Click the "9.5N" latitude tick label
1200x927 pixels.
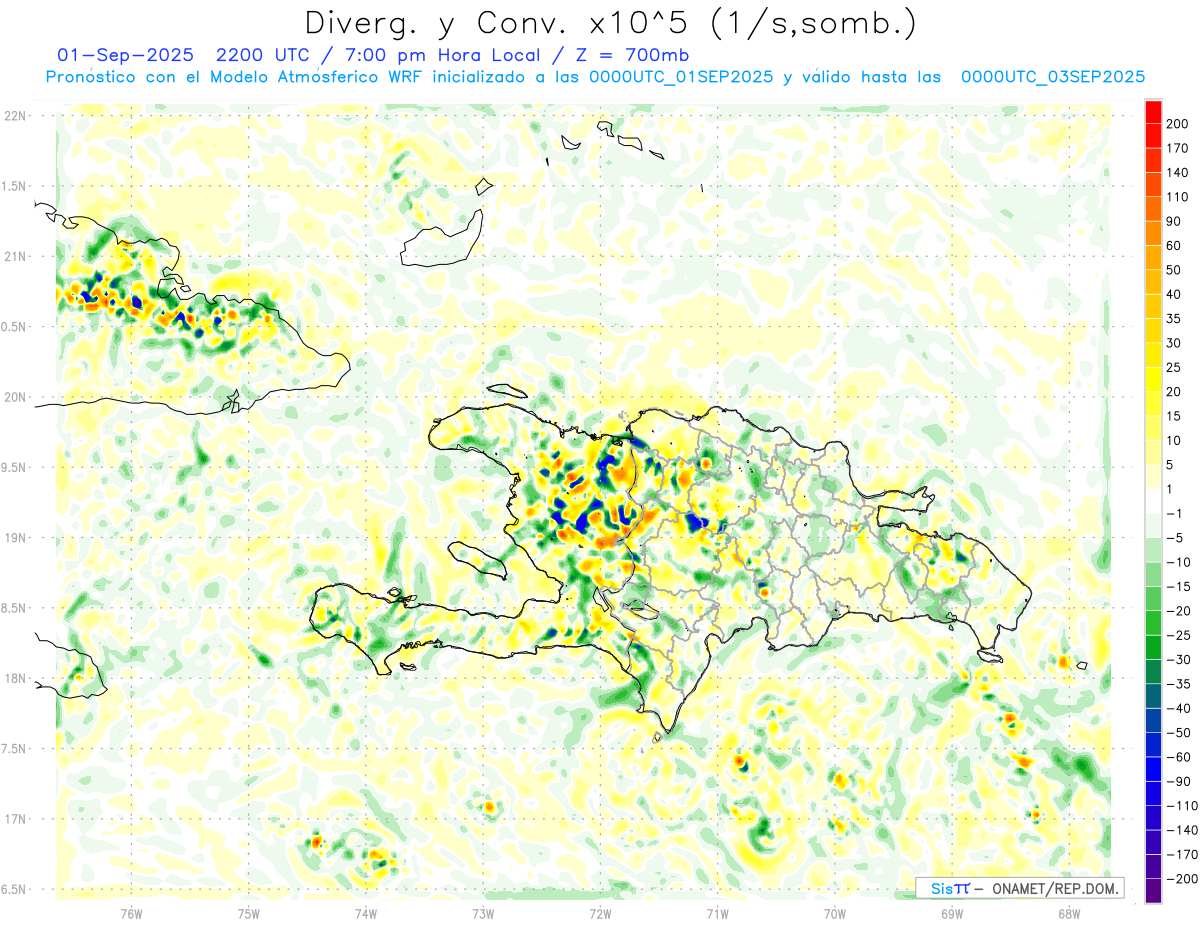coord(14,467)
